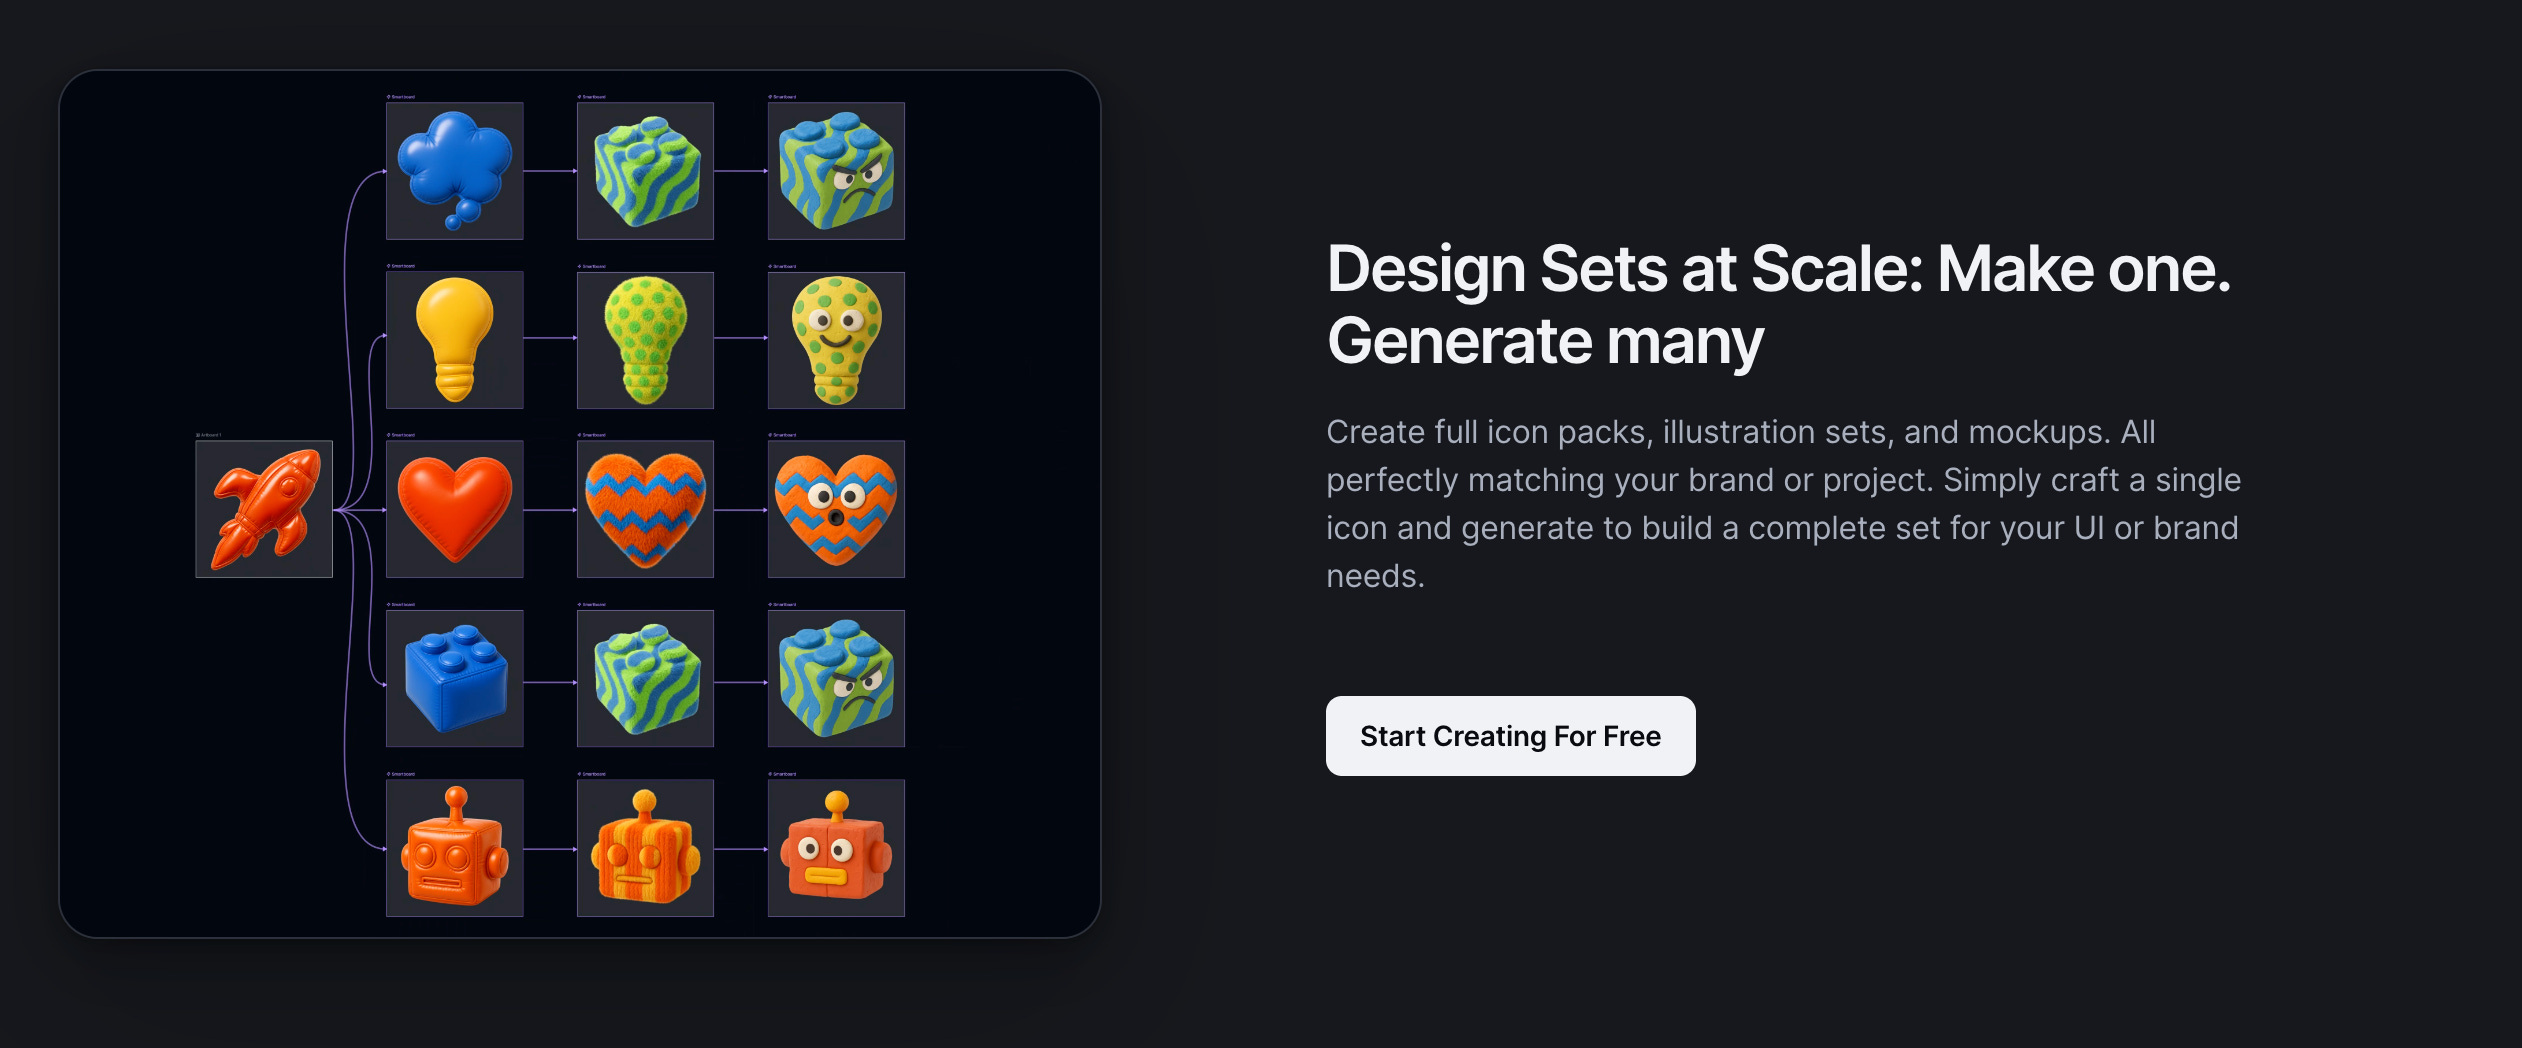Select top-row striped fuzzy brick without face
This screenshot has height=1048, width=2522.
(x=645, y=171)
